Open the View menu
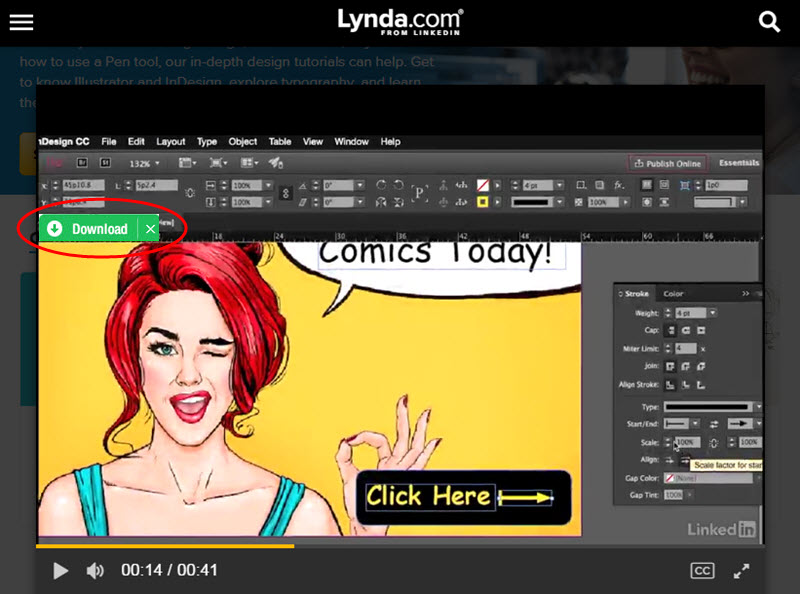The height and width of the screenshot is (594, 800). [313, 142]
